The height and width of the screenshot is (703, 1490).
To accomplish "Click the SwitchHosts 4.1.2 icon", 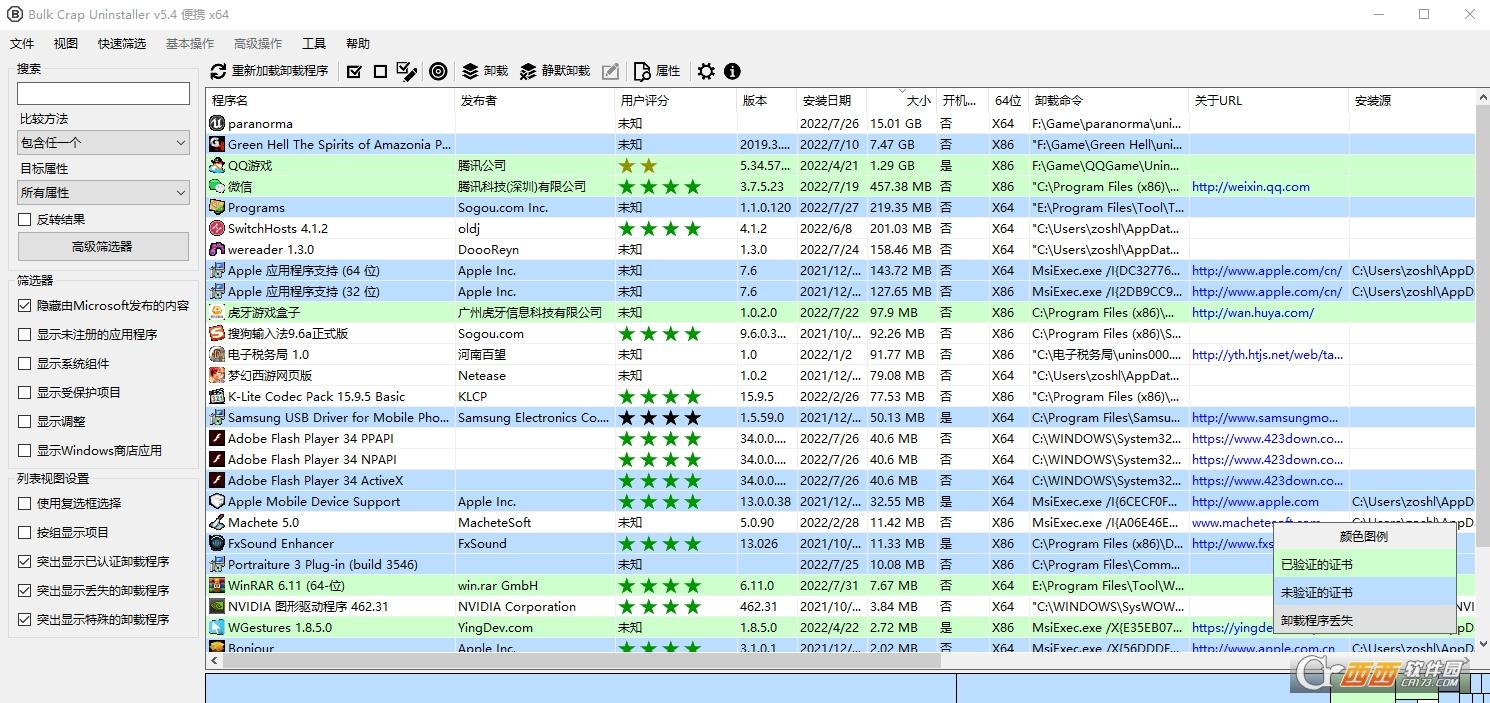I will (217, 229).
